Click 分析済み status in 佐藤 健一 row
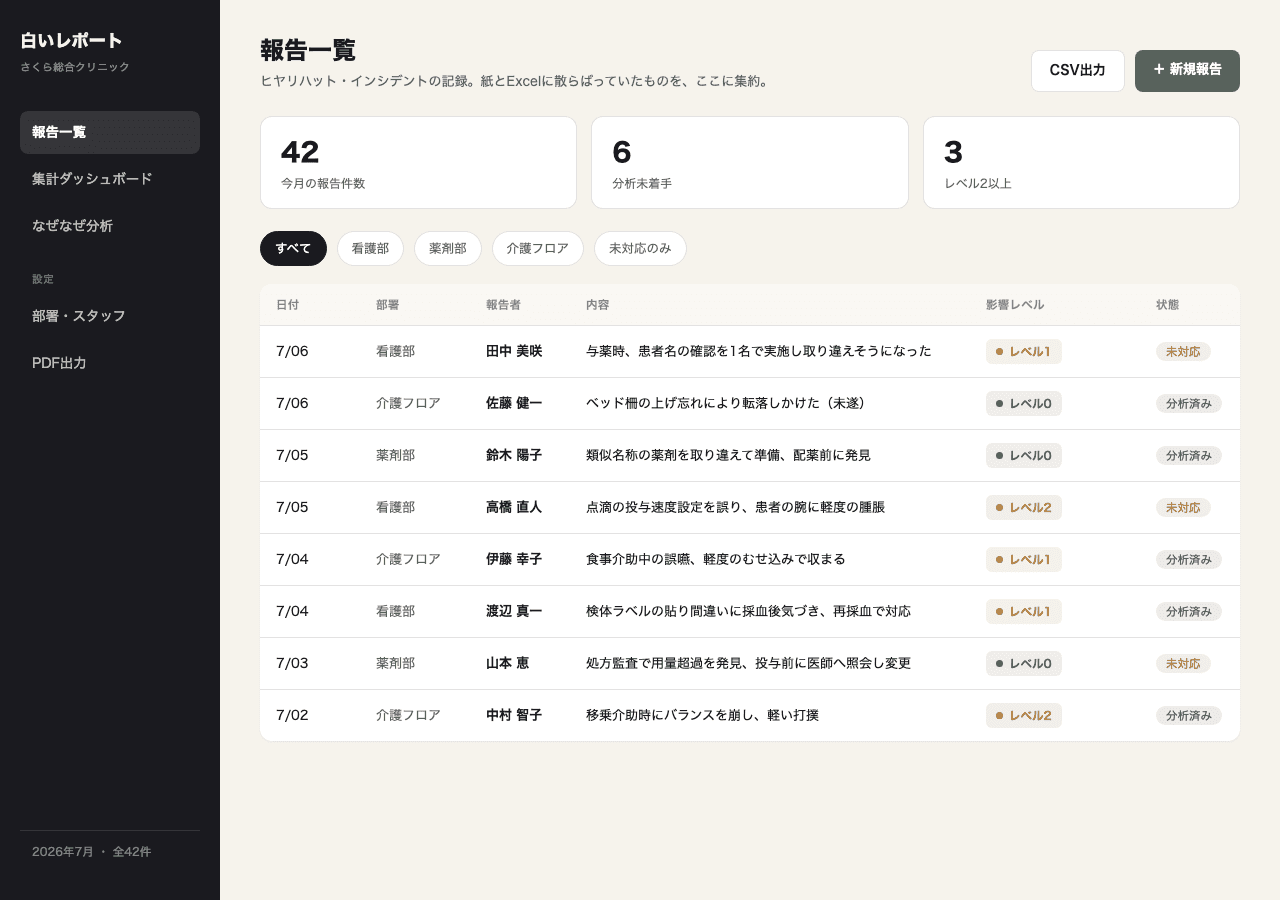Screen dimensions: 1280x900 1189,403
